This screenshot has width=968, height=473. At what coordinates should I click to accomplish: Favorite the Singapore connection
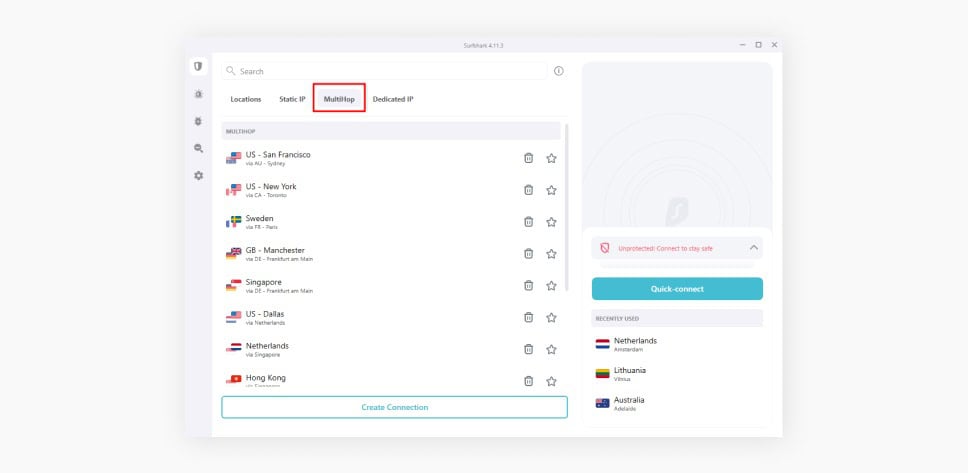551,285
